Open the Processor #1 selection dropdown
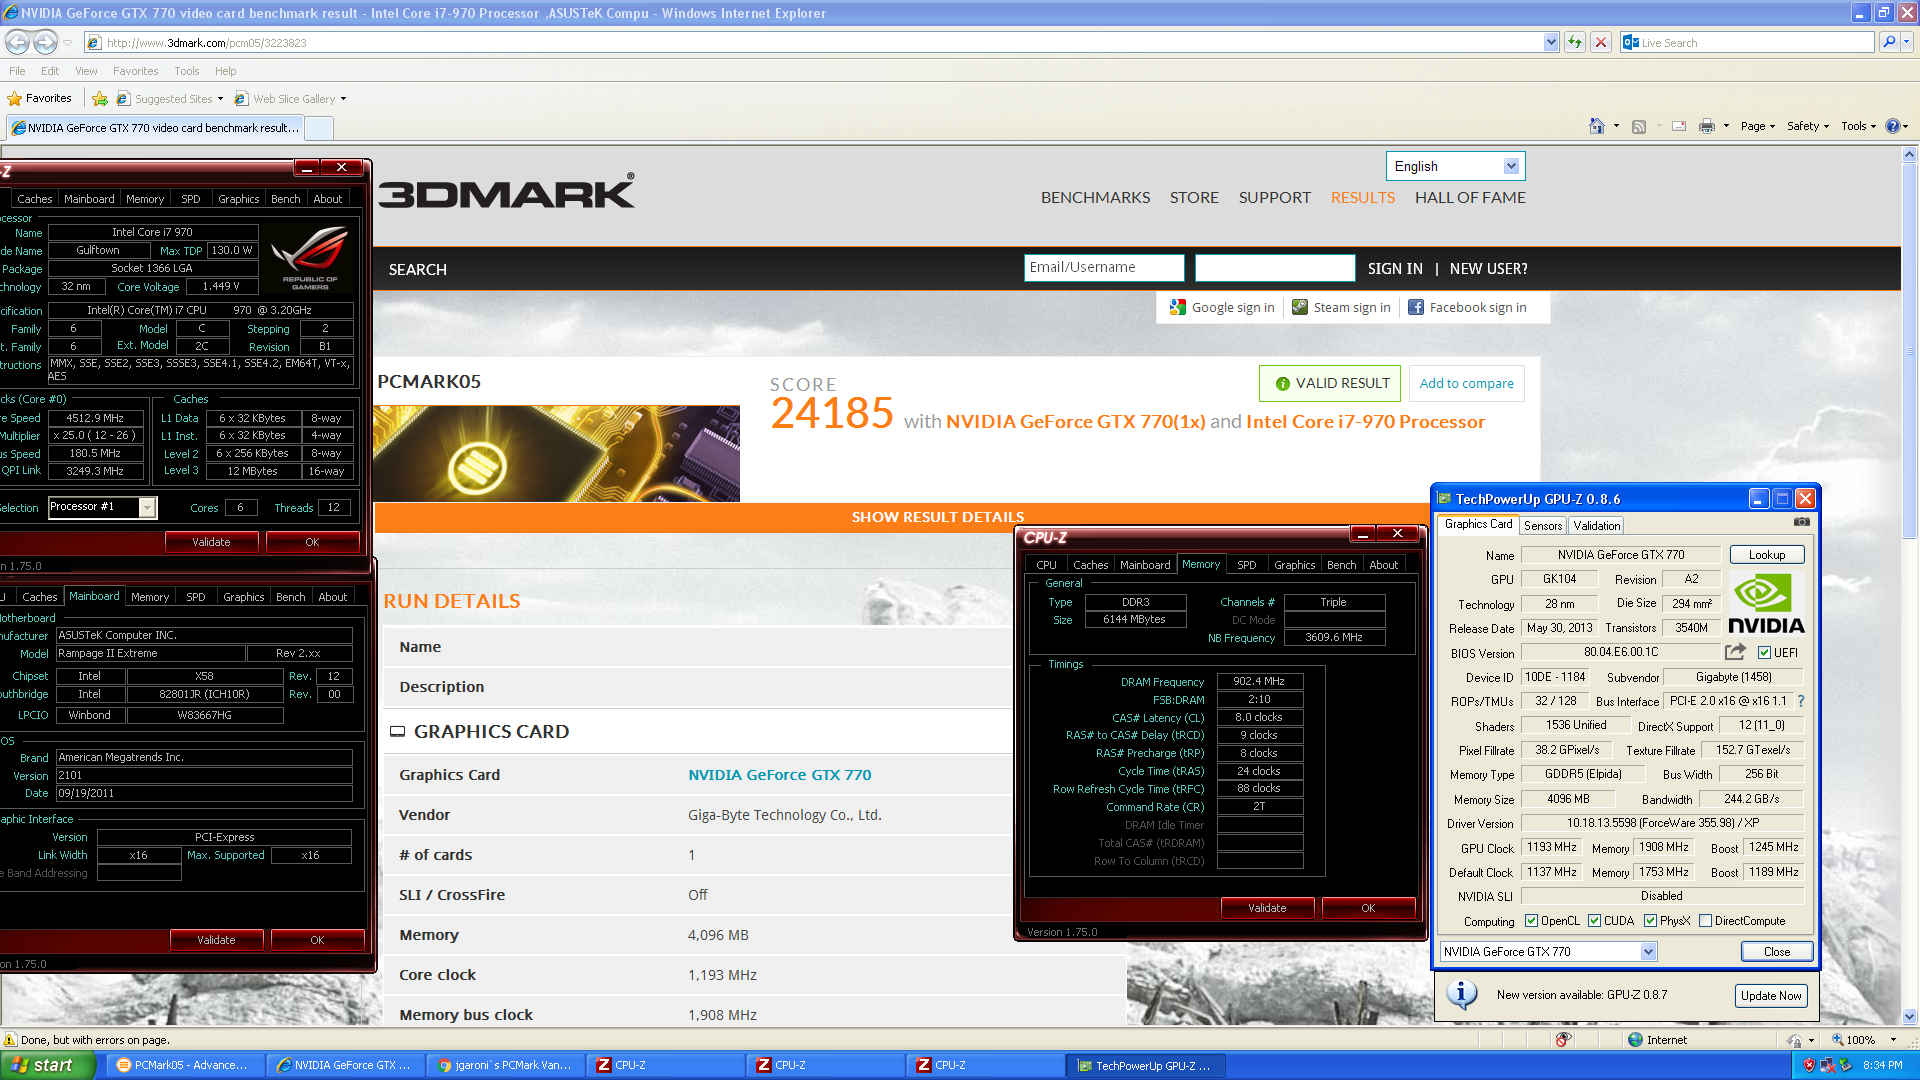The width and height of the screenshot is (1920, 1080). (103, 507)
